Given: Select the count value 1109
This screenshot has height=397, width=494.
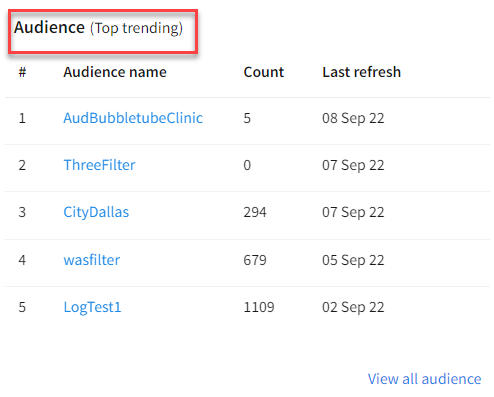Looking at the screenshot, I should pos(259,307).
